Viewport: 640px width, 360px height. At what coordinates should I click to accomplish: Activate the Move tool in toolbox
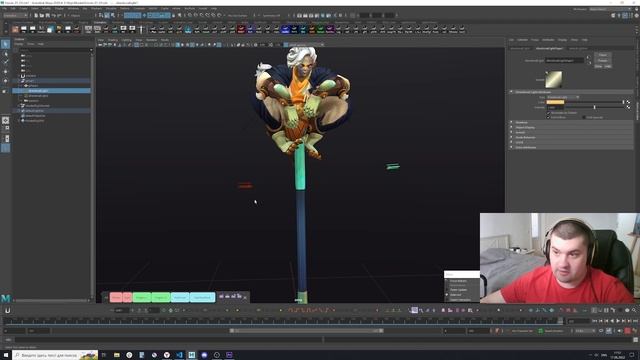5,71
